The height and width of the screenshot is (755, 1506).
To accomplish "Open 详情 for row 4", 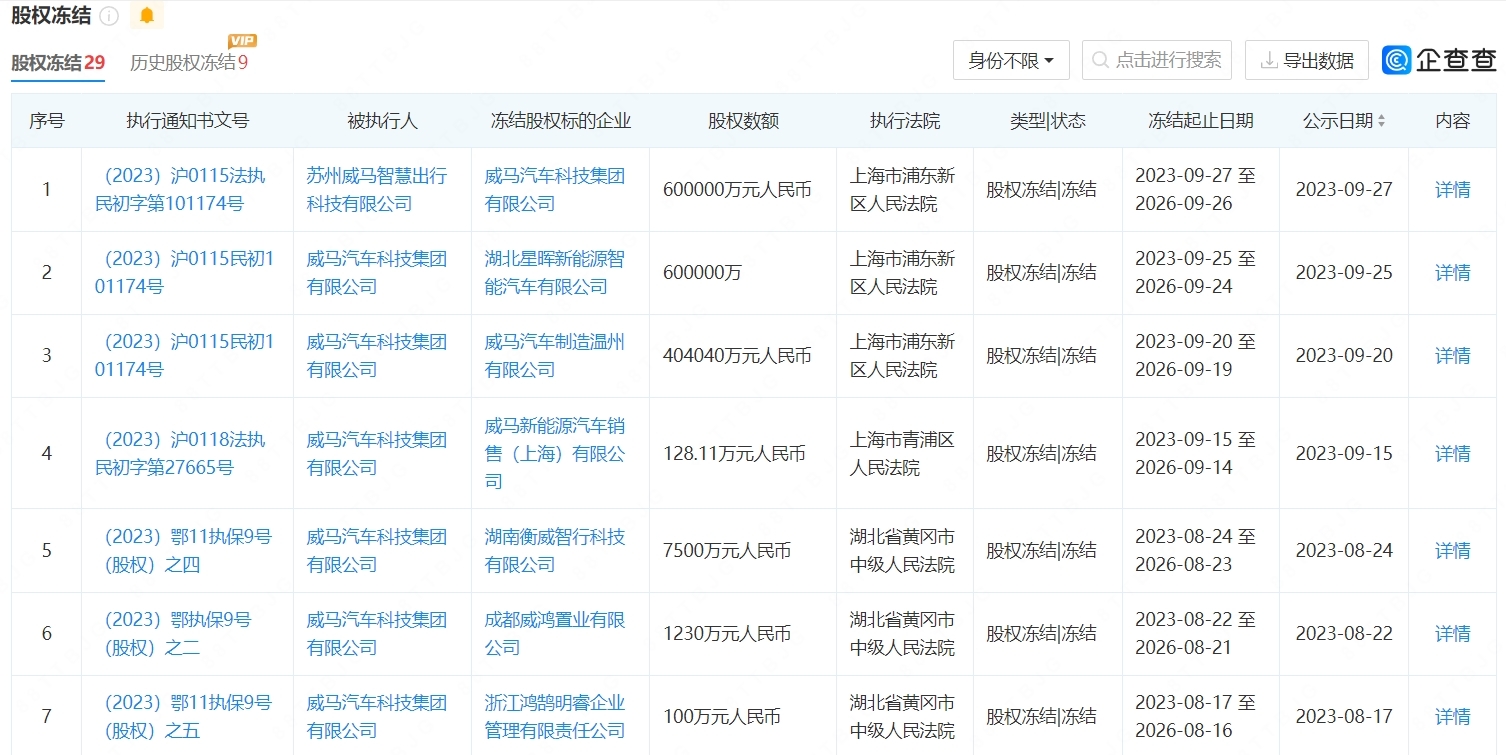I will pos(1452,454).
